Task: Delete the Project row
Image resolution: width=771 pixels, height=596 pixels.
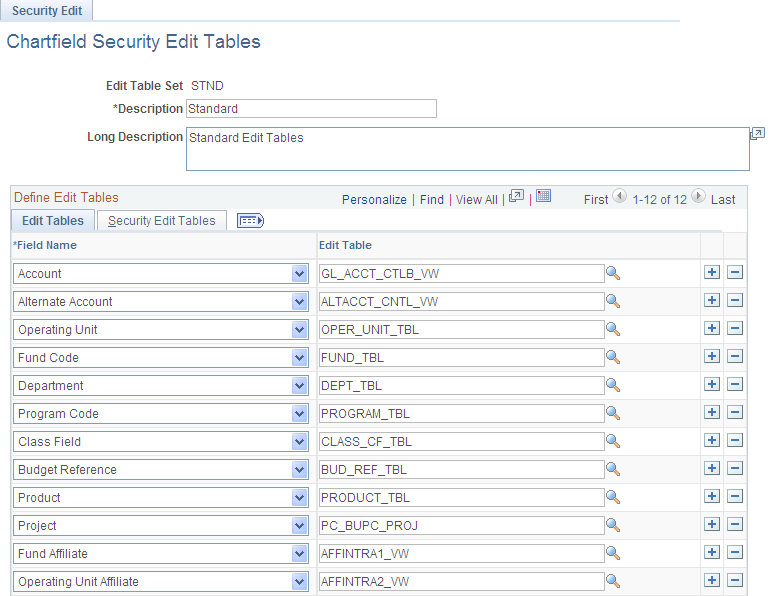Action: tap(735, 524)
